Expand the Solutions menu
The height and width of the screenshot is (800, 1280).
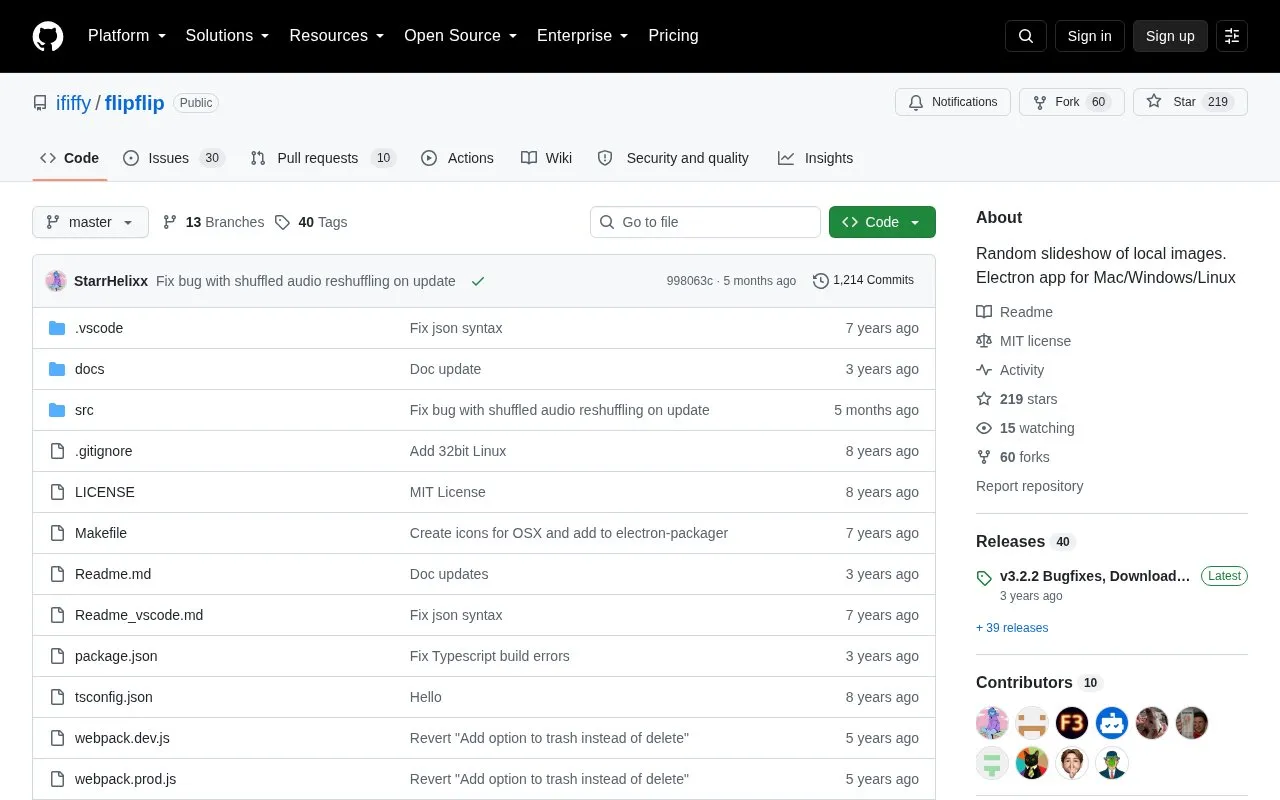228,36
